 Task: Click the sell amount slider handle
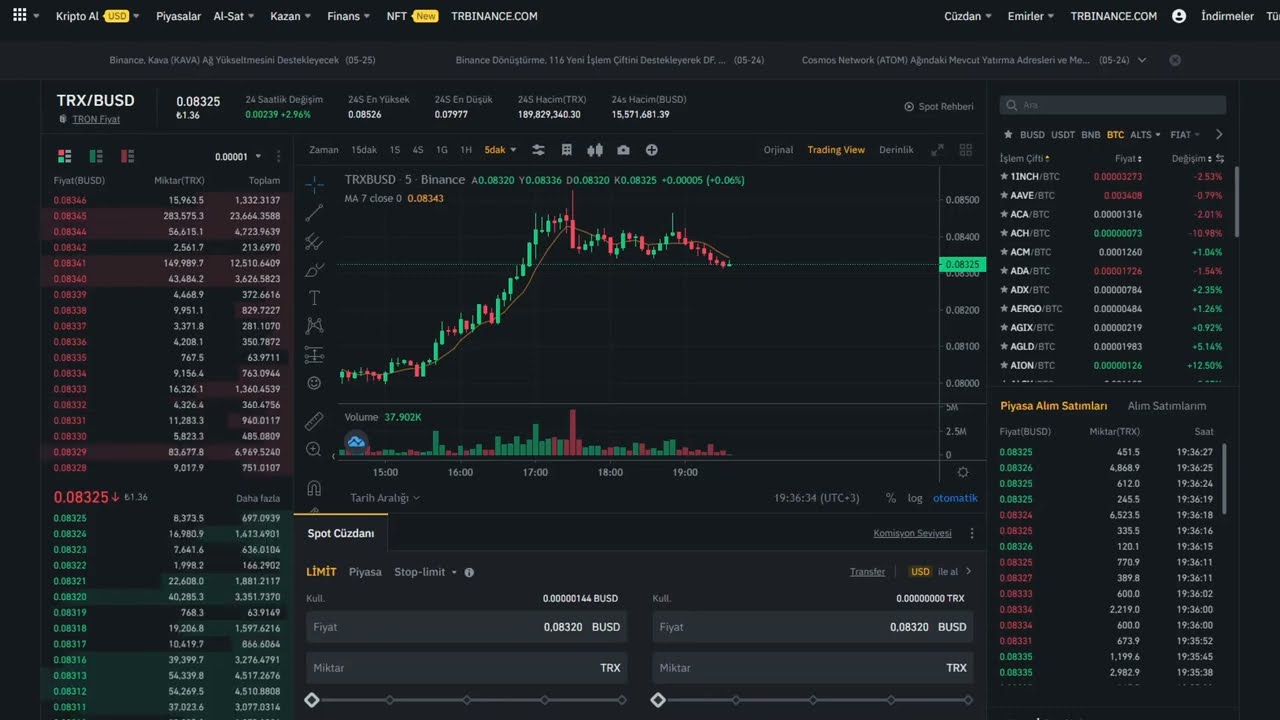point(658,700)
